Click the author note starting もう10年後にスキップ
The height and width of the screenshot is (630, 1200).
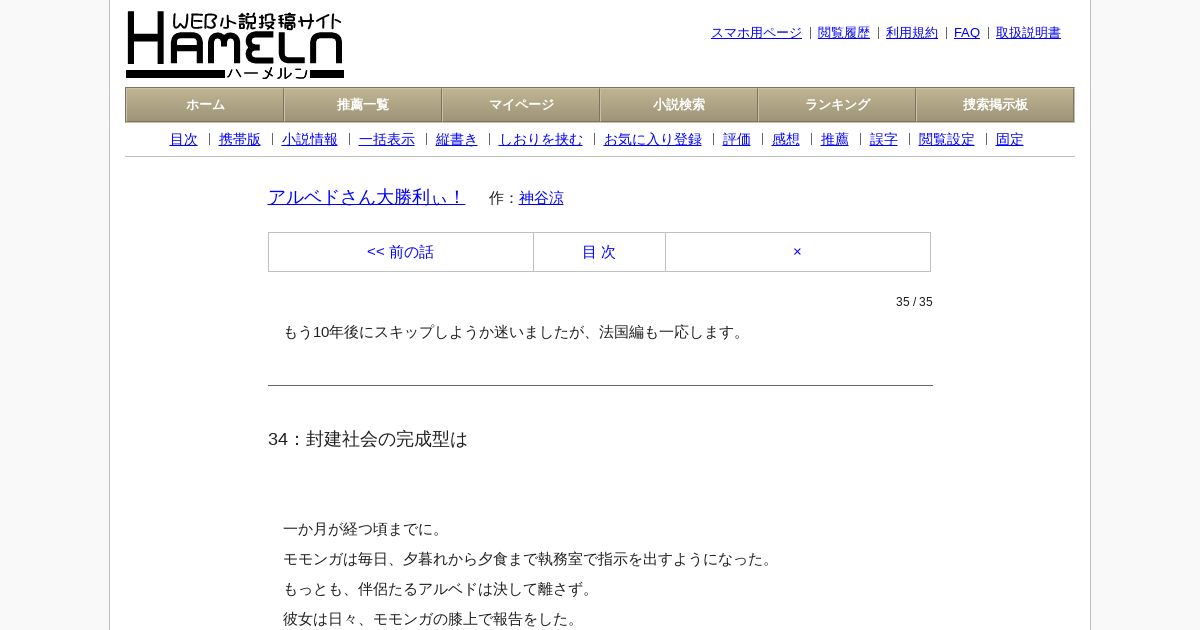pos(516,332)
